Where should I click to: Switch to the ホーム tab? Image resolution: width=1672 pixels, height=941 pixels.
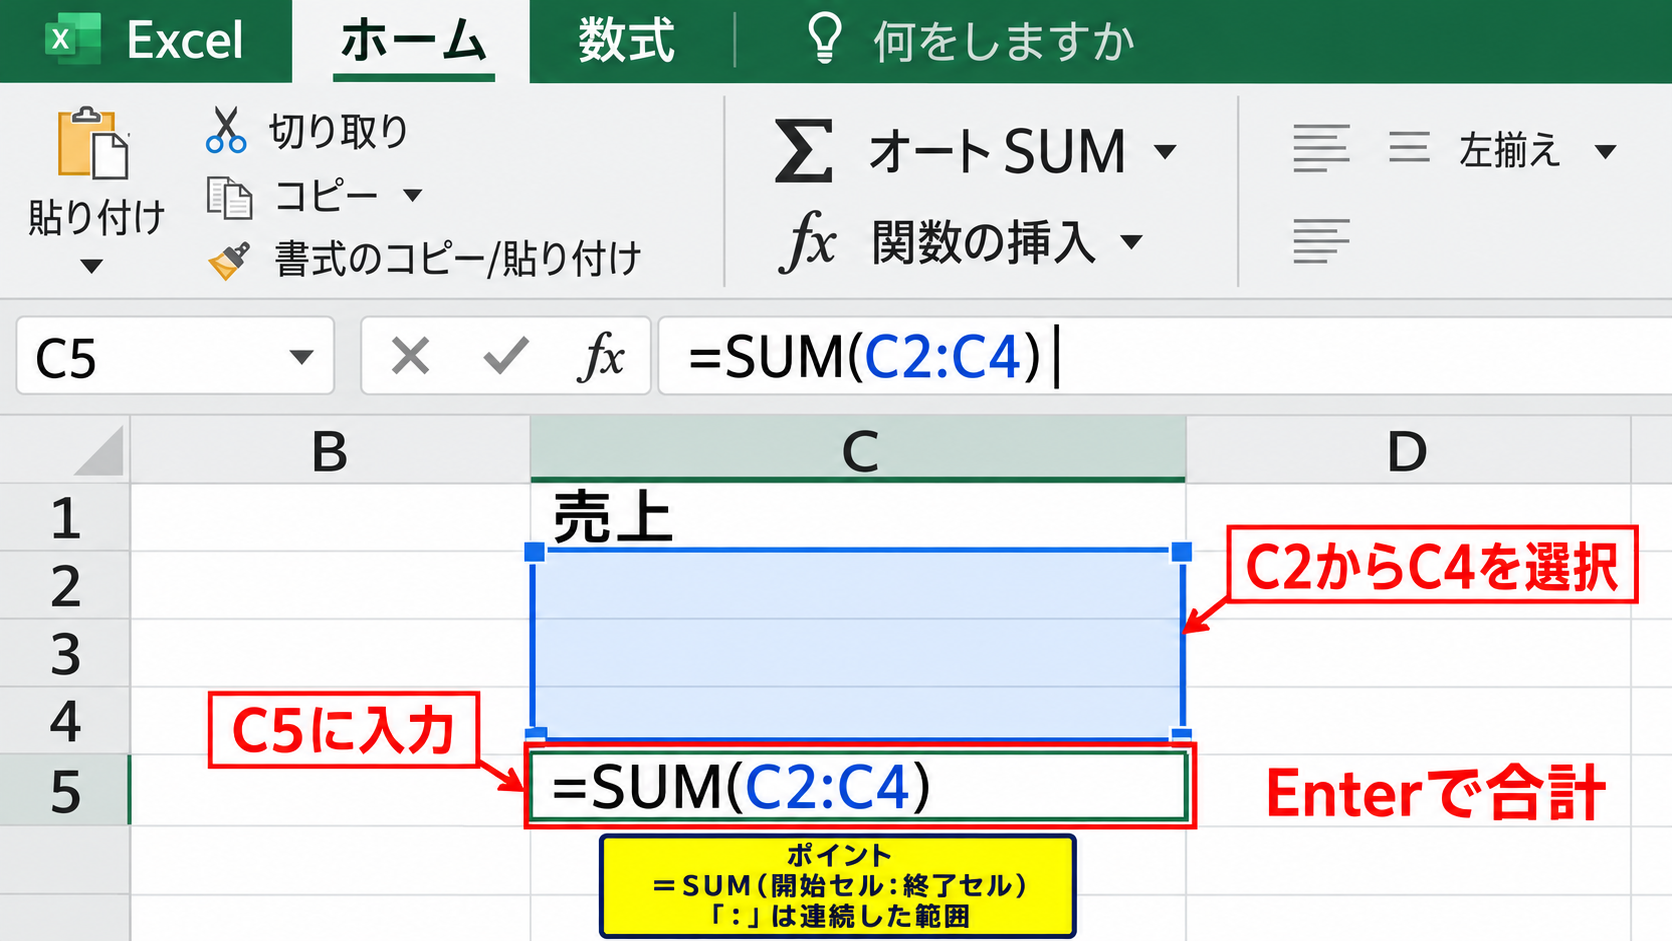point(413,41)
